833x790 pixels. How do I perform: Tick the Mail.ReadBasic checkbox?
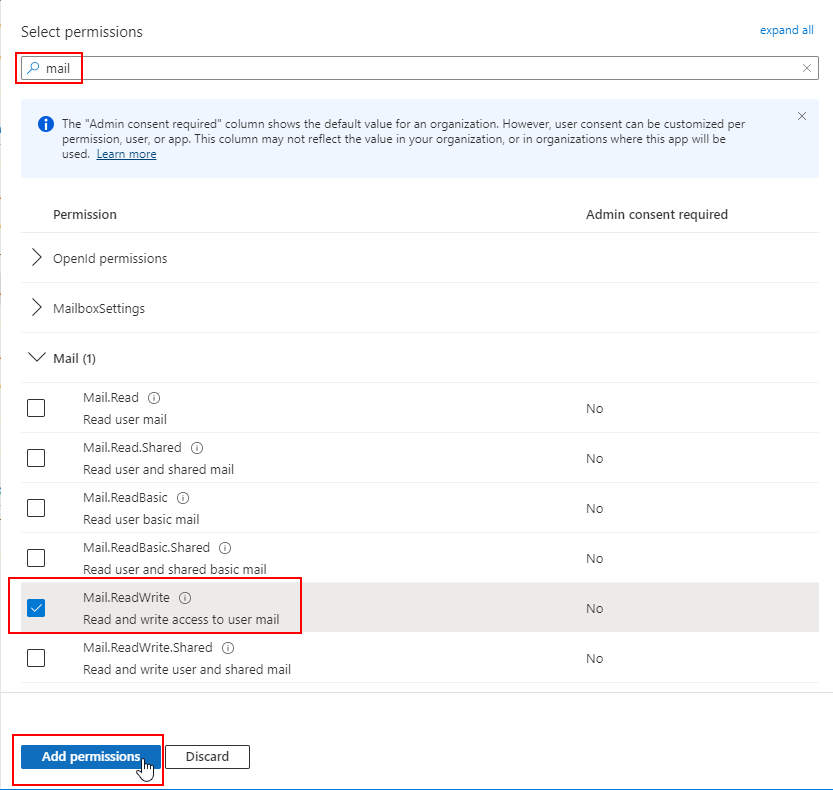pyautogui.click(x=36, y=508)
